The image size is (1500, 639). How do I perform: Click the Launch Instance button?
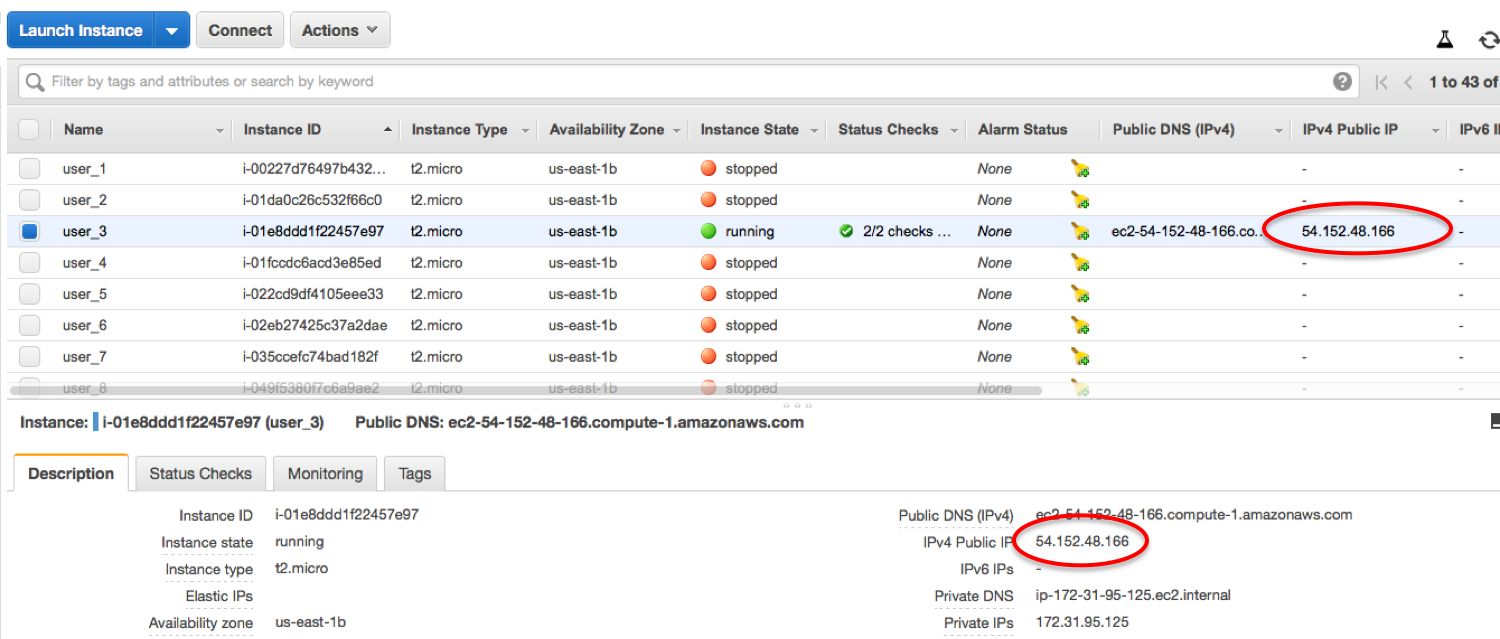(x=80, y=30)
